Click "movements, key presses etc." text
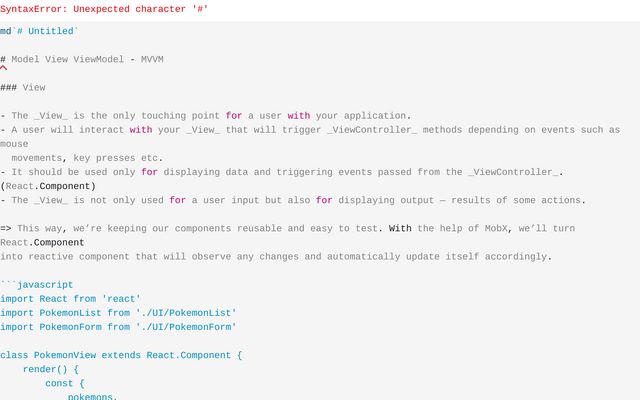640x400 pixels. (x=87, y=157)
